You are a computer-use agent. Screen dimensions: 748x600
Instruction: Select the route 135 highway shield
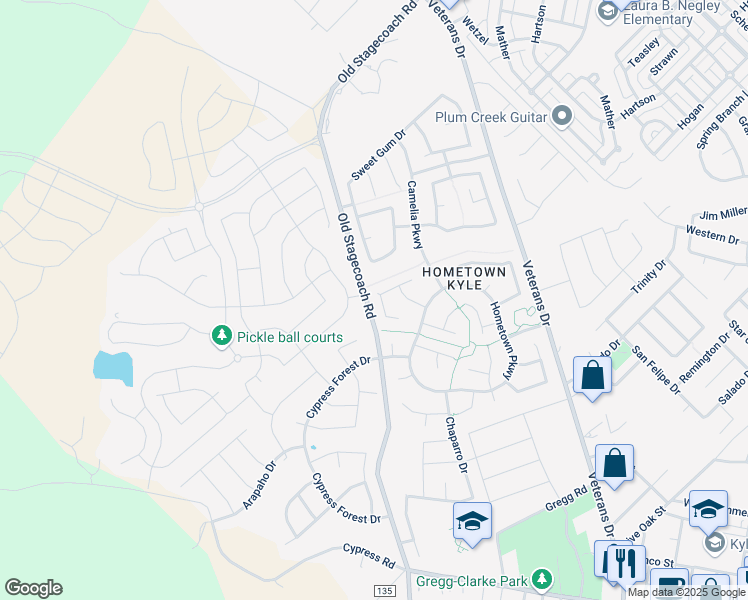384,590
